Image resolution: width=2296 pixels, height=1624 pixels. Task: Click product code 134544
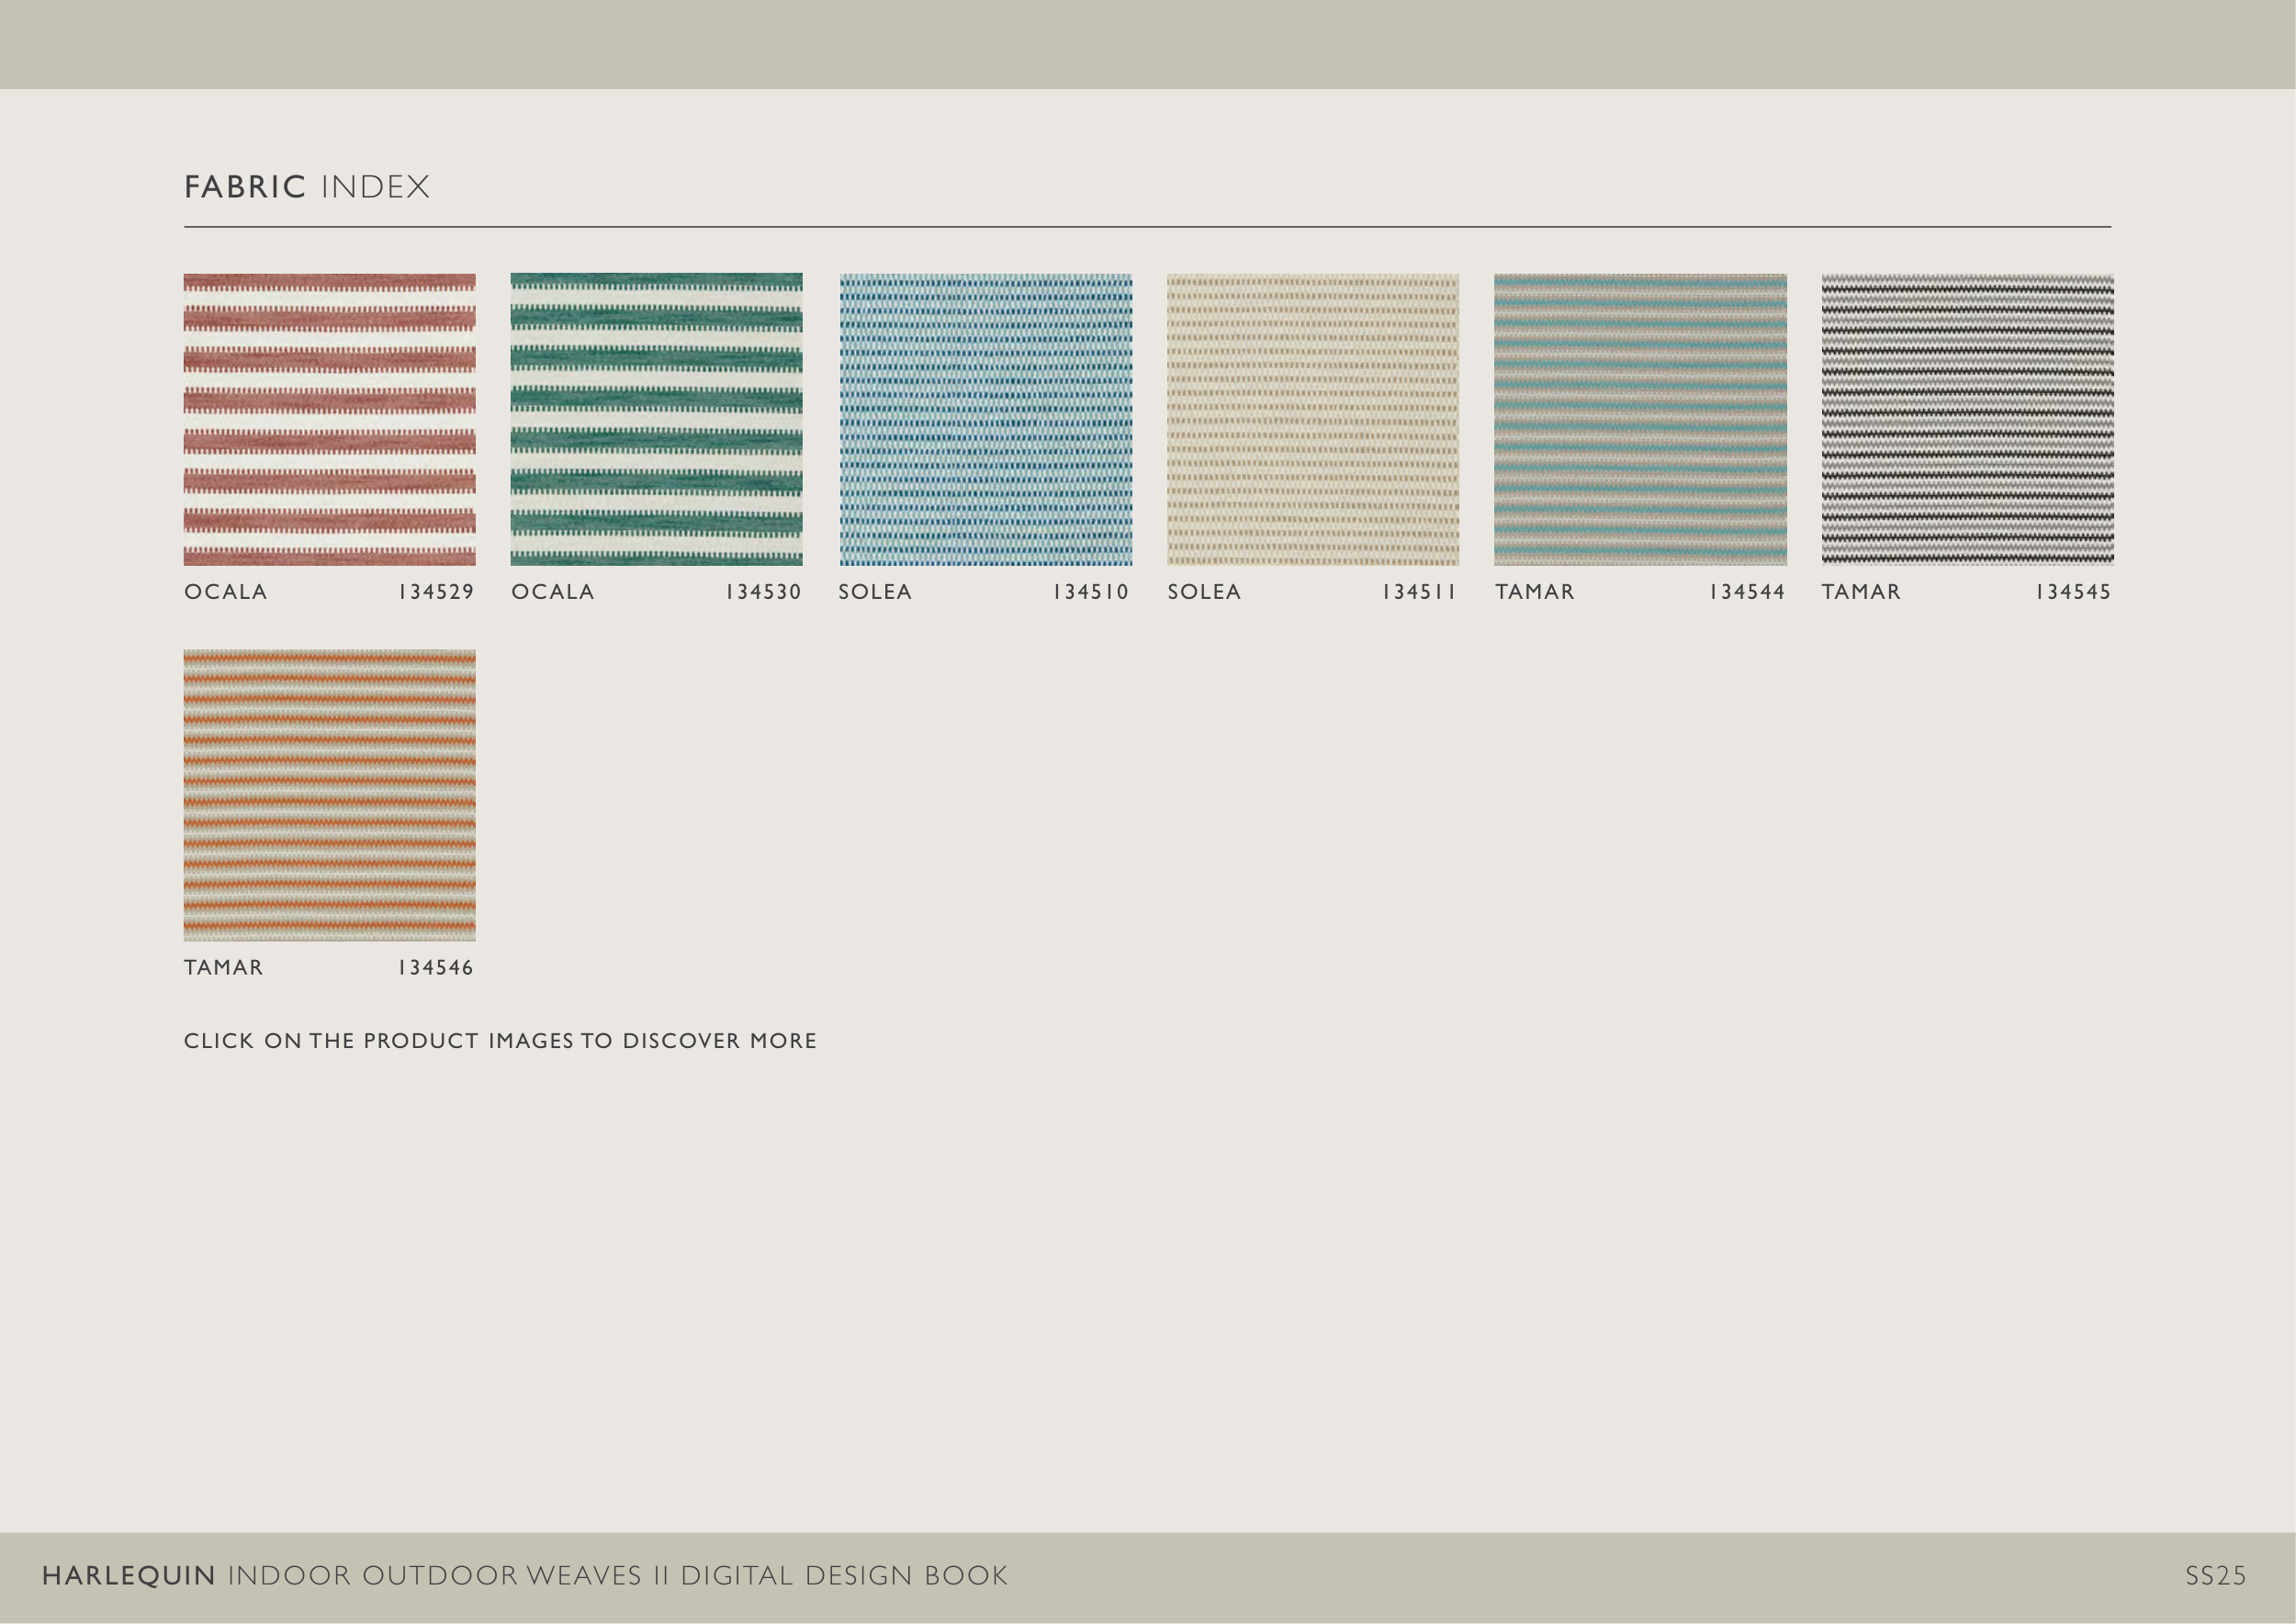[1747, 592]
